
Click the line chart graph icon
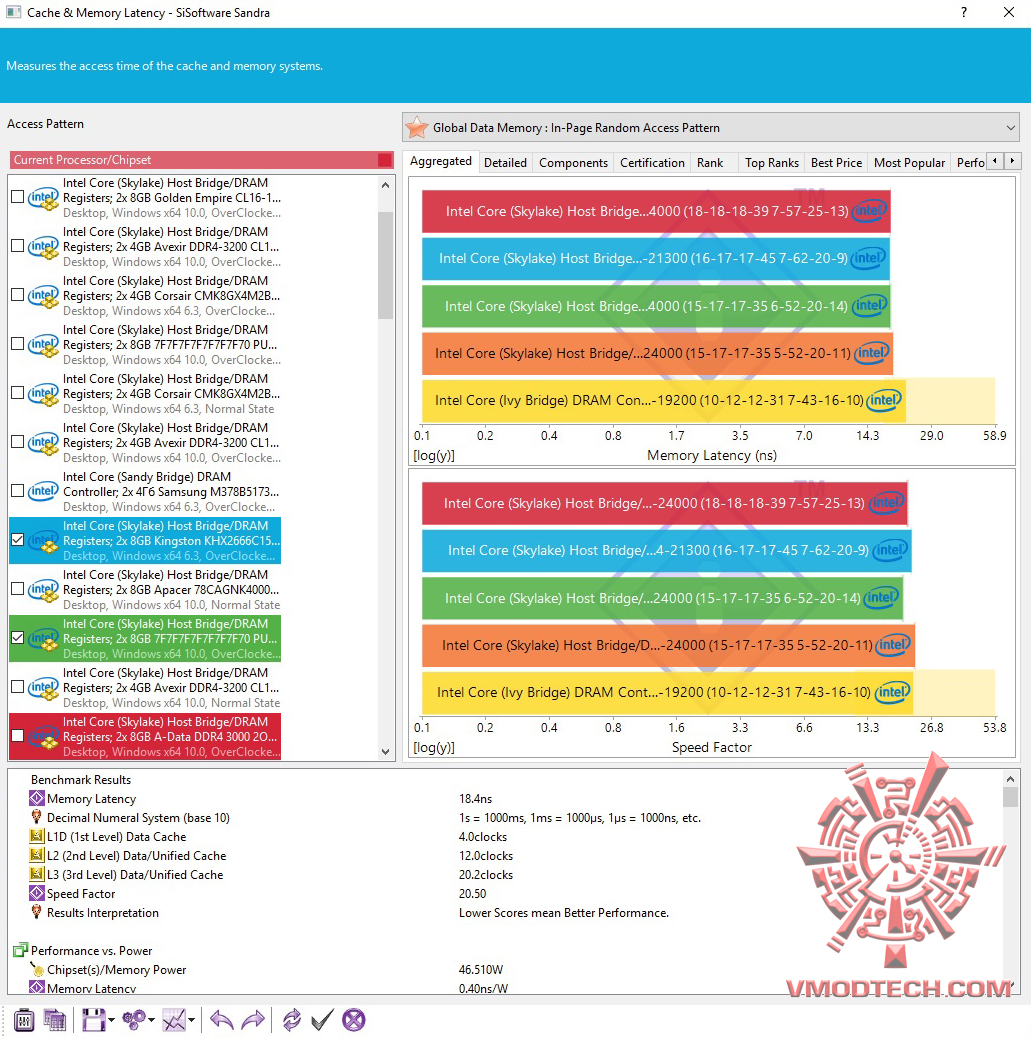174,1019
